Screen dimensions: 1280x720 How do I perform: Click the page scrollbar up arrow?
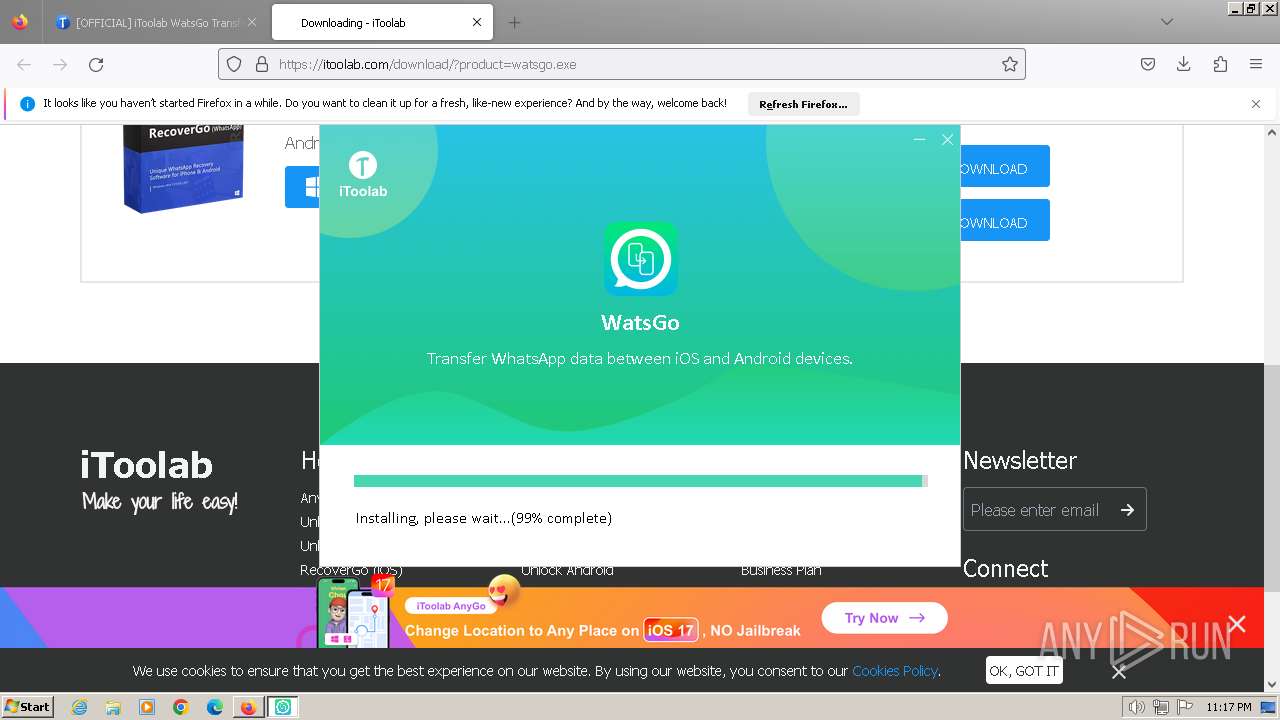1272,132
